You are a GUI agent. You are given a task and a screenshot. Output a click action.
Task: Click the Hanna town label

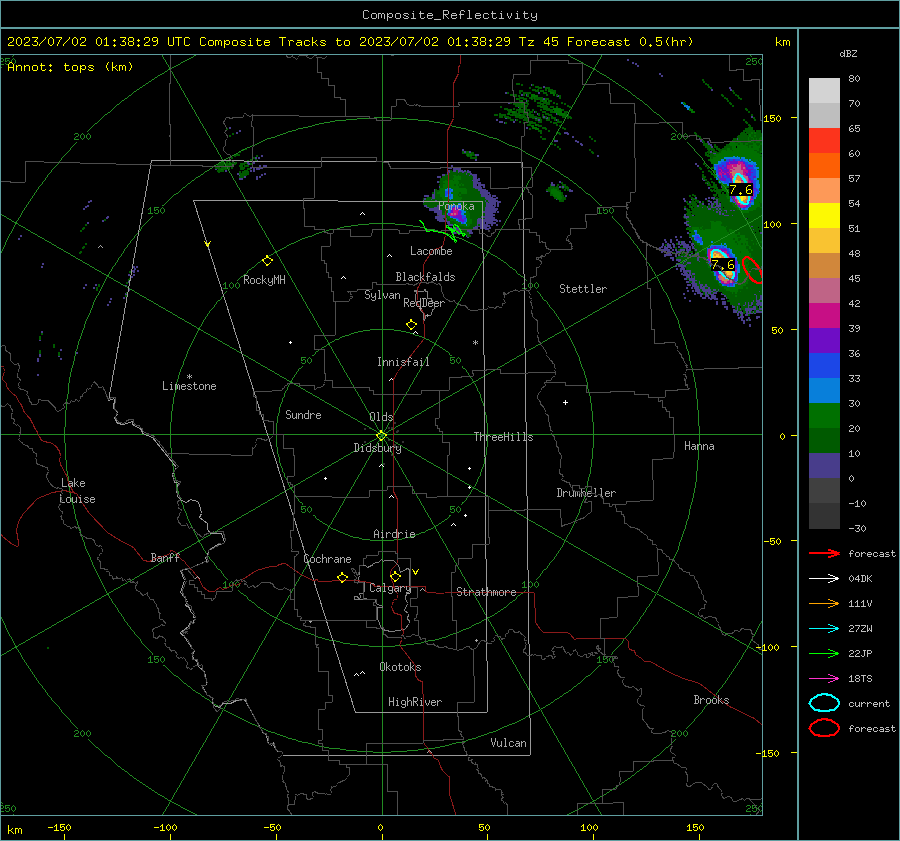[x=699, y=446]
